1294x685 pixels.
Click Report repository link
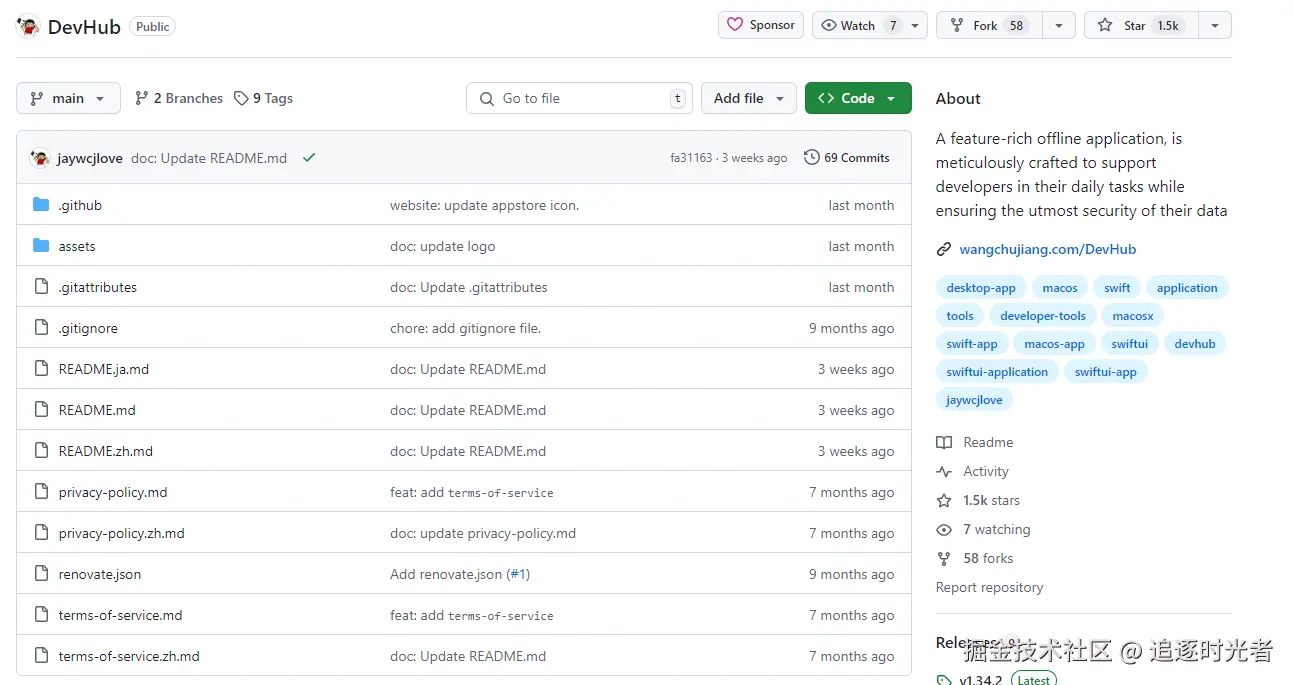pos(989,587)
